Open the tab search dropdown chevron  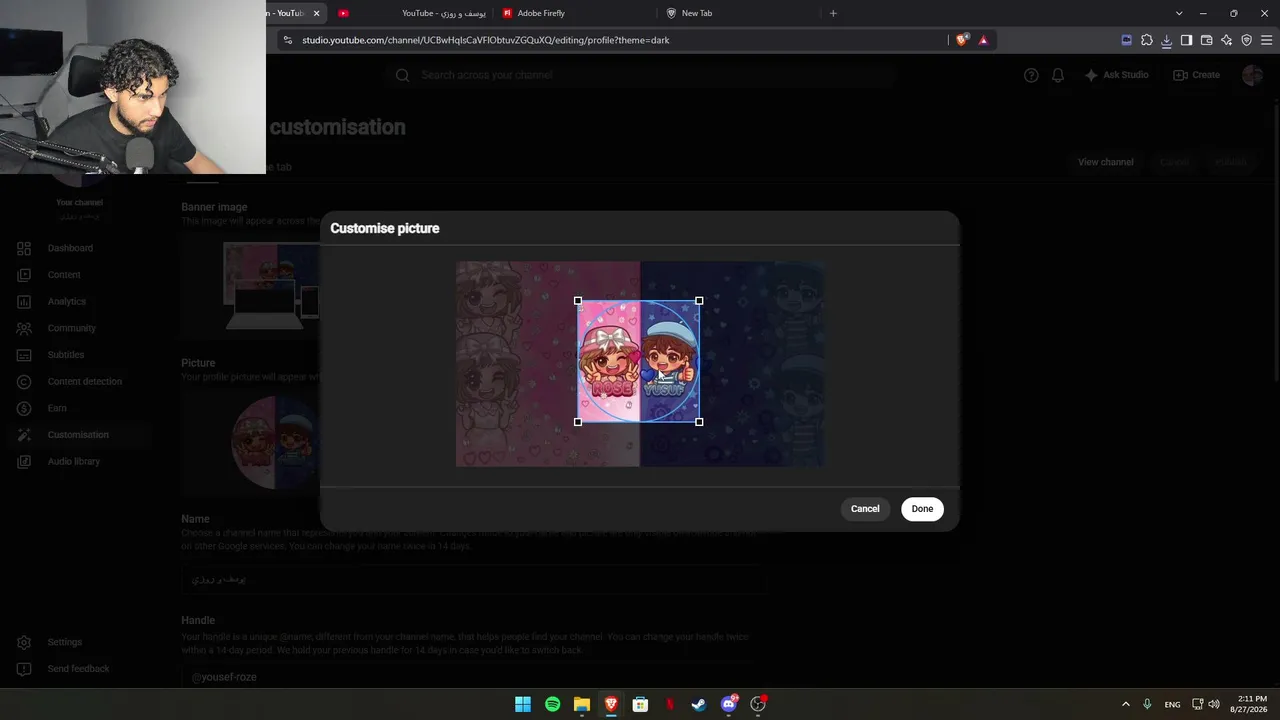point(1179,13)
